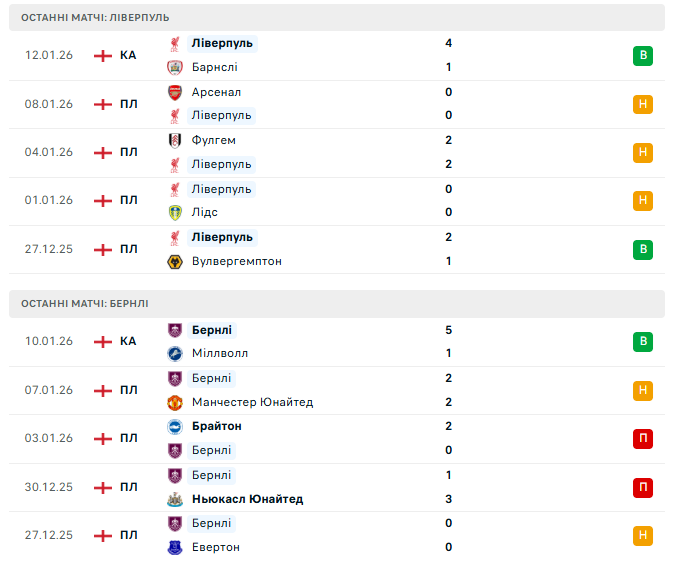
Task: Click England flag beside 10.01.26 КА match
Action: pos(102,342)
